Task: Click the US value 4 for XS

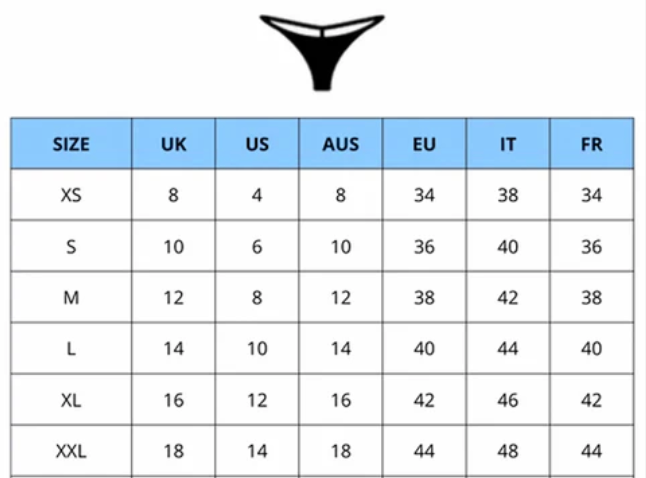Action: [257, 195]
